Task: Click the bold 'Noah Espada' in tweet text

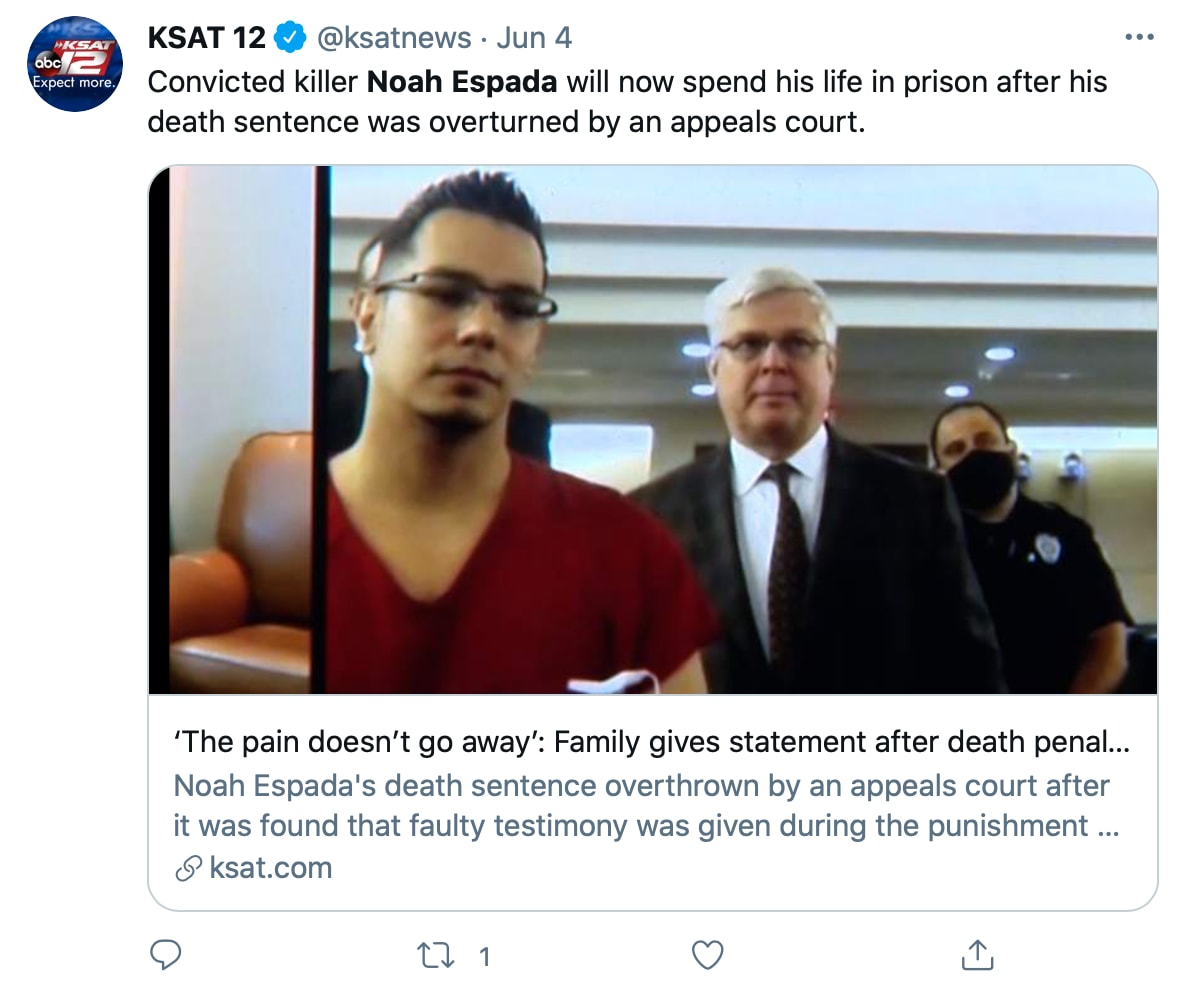Action: click(x=462, y=81)
